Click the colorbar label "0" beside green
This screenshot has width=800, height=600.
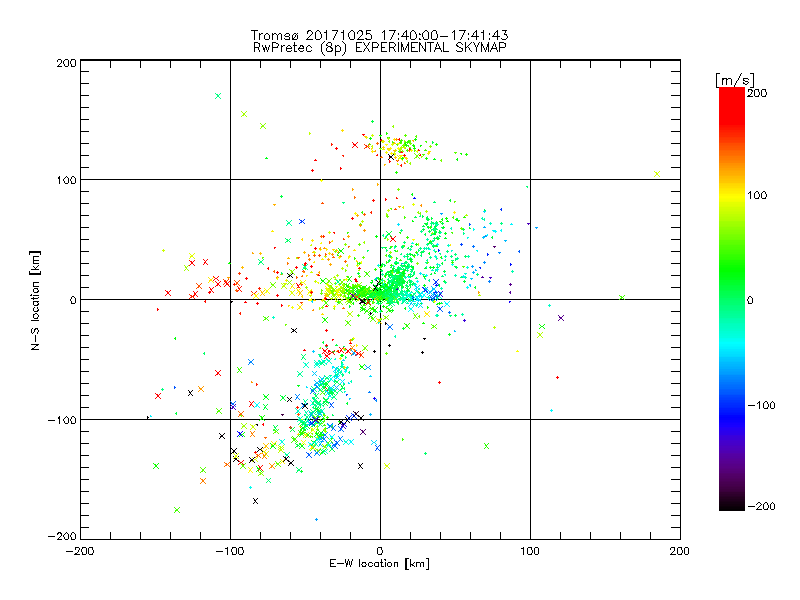click(750, 300)
